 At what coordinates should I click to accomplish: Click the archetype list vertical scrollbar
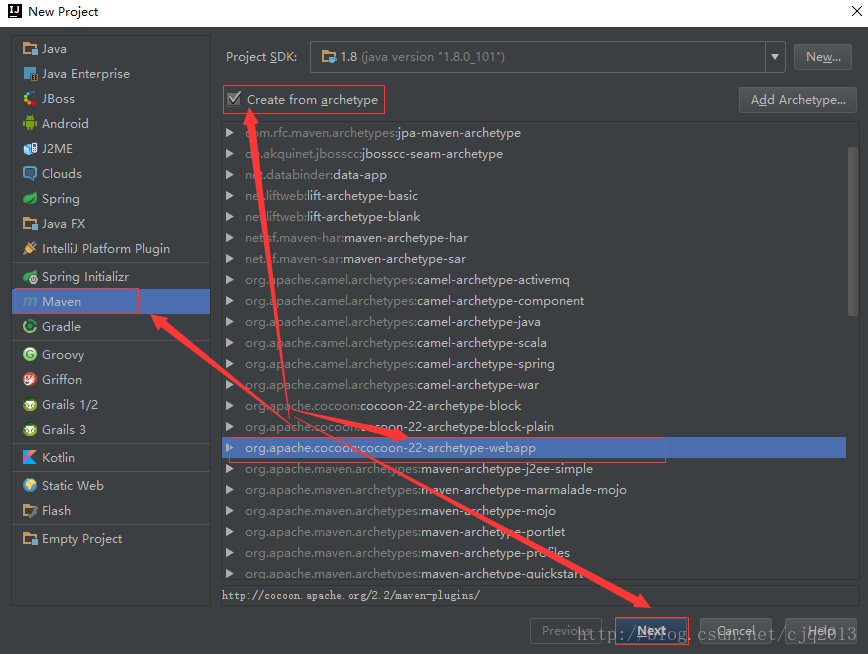(x=852, y=231)
